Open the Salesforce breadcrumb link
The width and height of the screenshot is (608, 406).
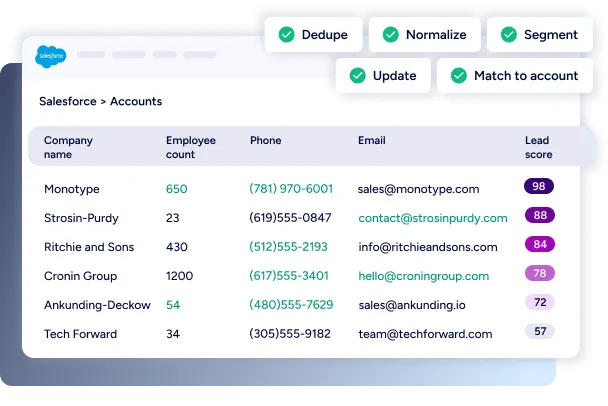[x=68, y=101]
